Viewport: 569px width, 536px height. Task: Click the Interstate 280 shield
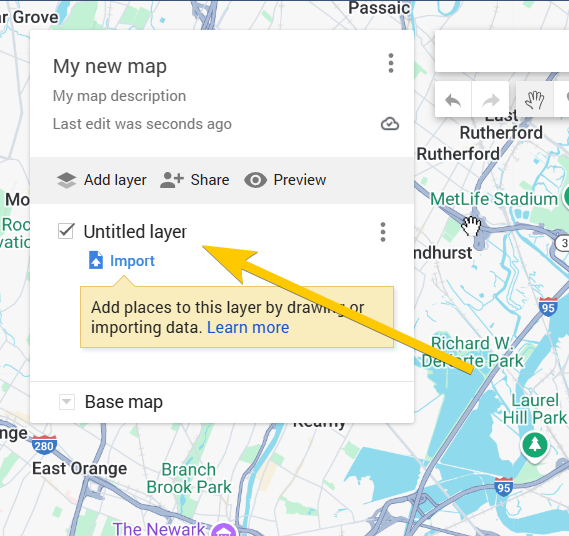44,445
